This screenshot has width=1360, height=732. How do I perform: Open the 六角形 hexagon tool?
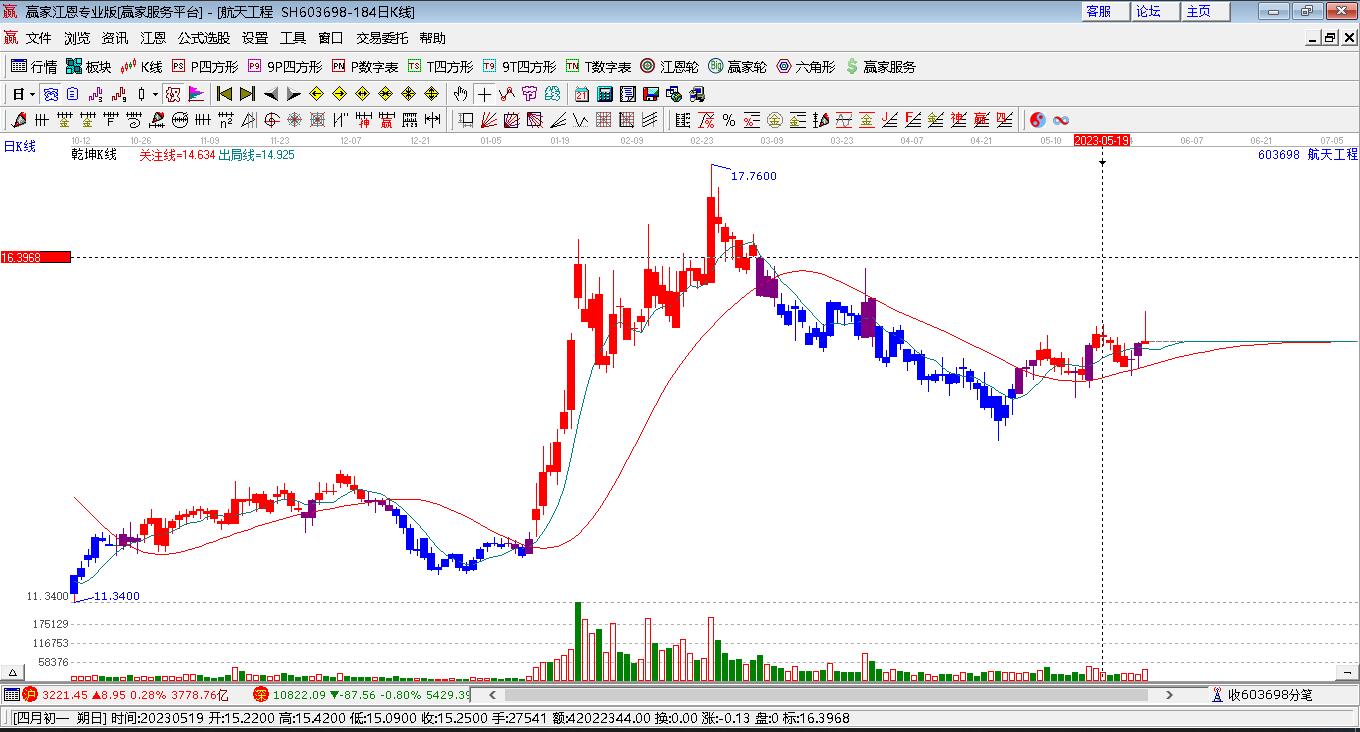806,67
